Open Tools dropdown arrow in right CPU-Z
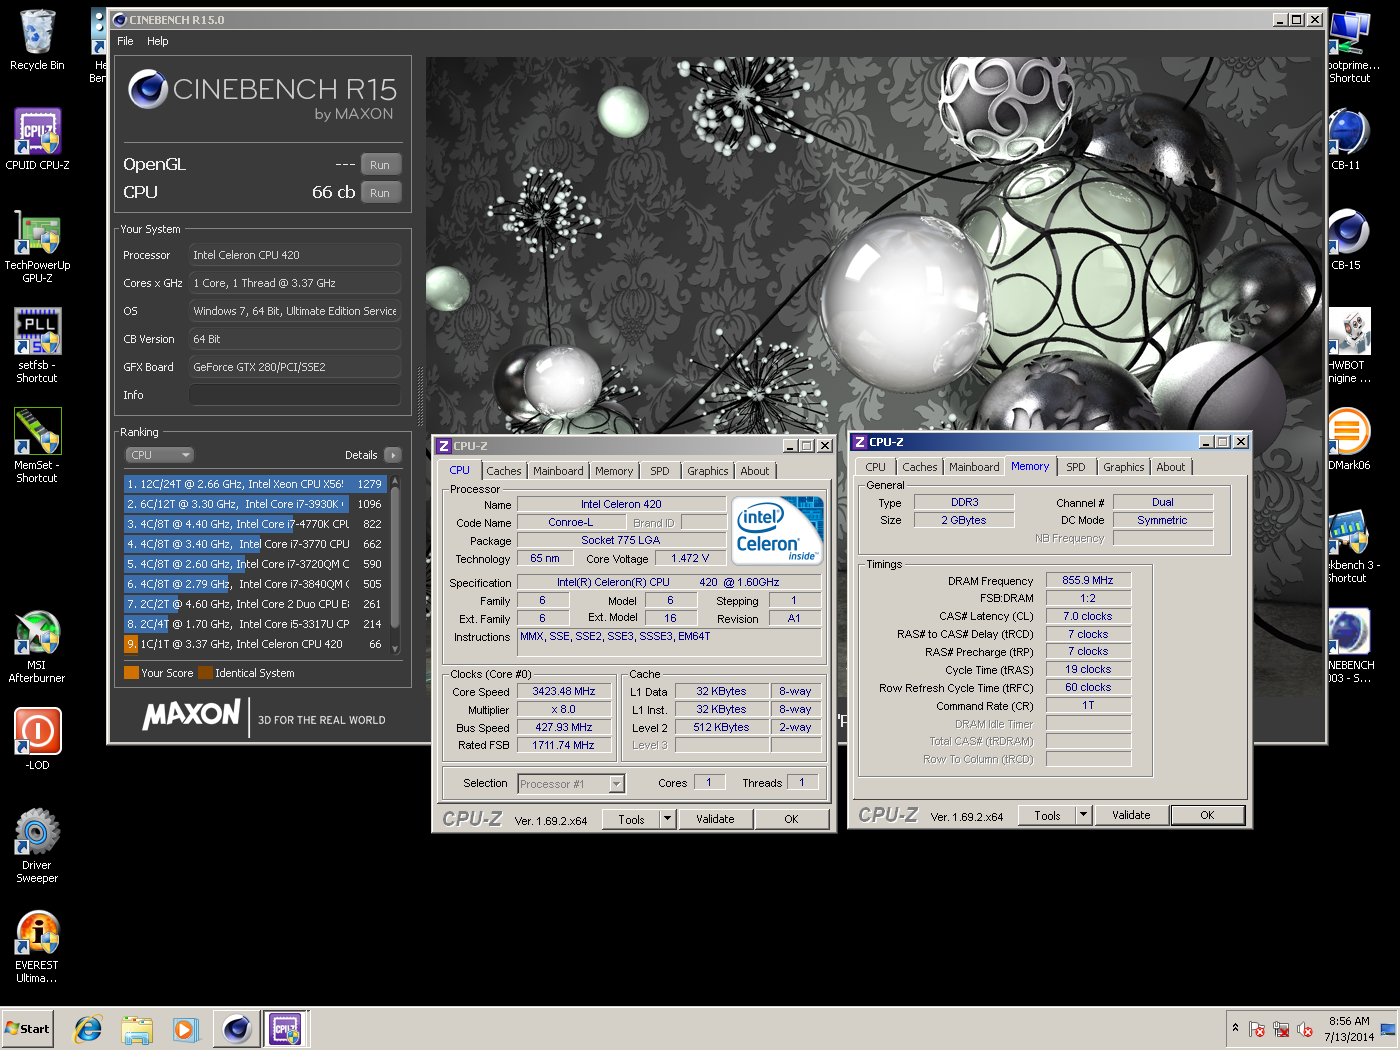This screenshot has height=1050, width=1400. pyautogui.click(x=1083, y=815)
